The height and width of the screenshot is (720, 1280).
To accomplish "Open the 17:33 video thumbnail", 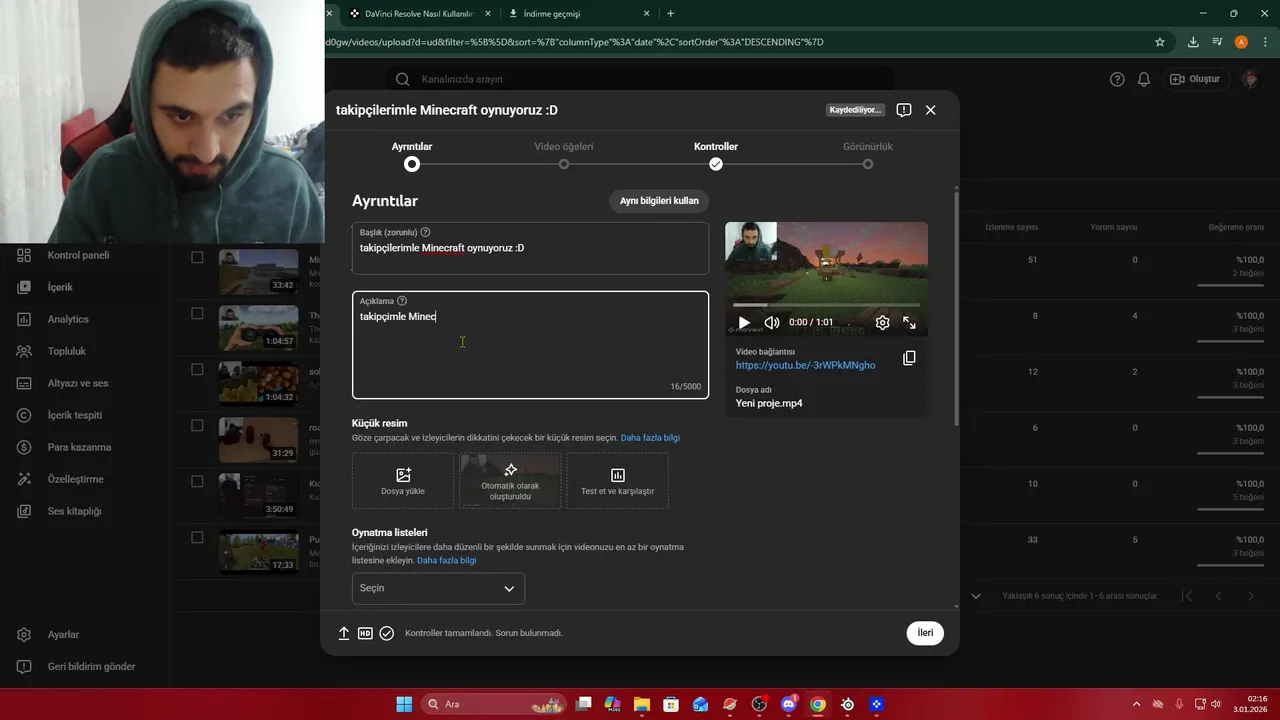I will pos(258,552).
